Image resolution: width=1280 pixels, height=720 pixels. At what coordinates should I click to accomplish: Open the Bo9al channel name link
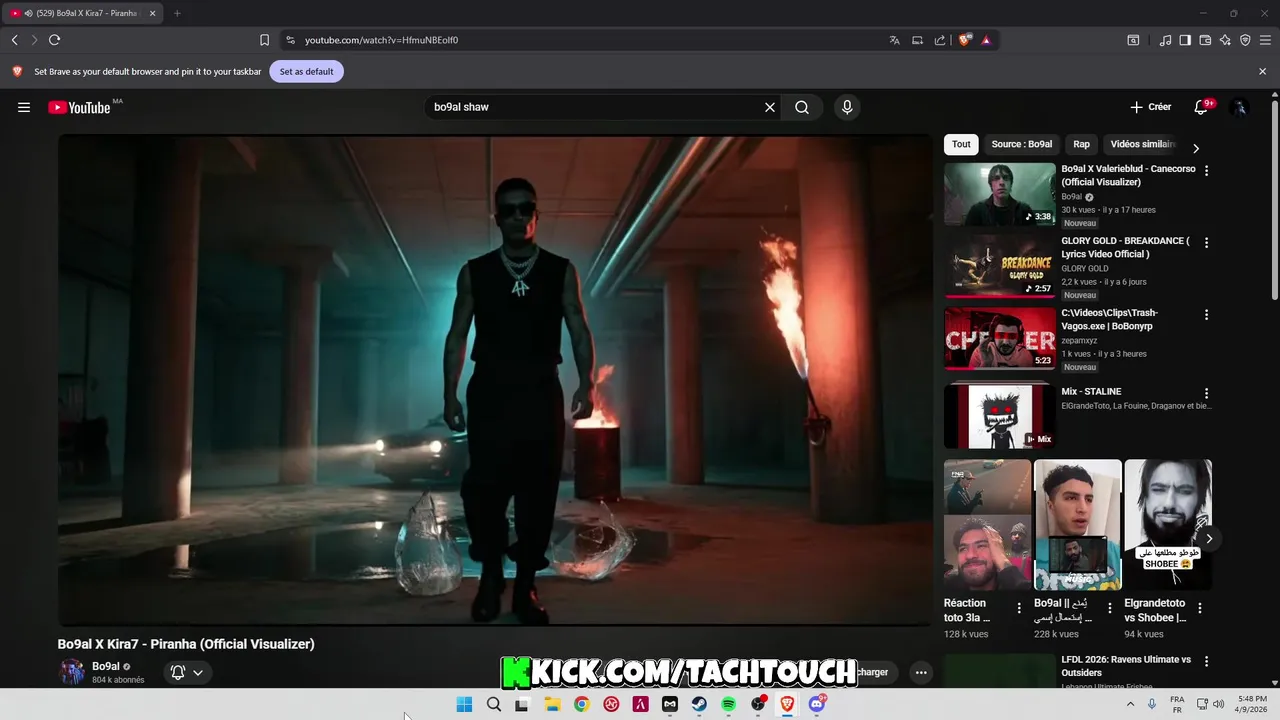click(x=106, y=667)
